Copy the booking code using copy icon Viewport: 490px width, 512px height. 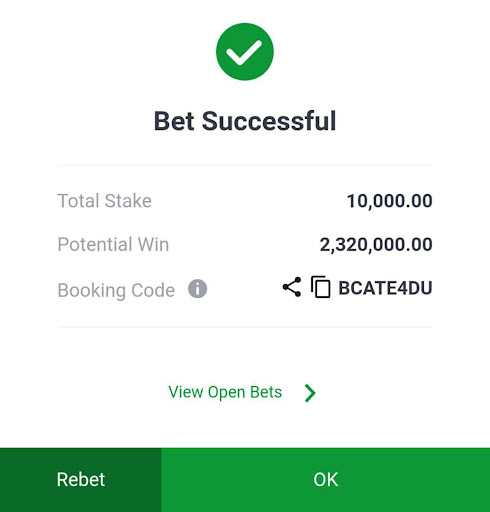pyautogui.click(x=321, y=287)
